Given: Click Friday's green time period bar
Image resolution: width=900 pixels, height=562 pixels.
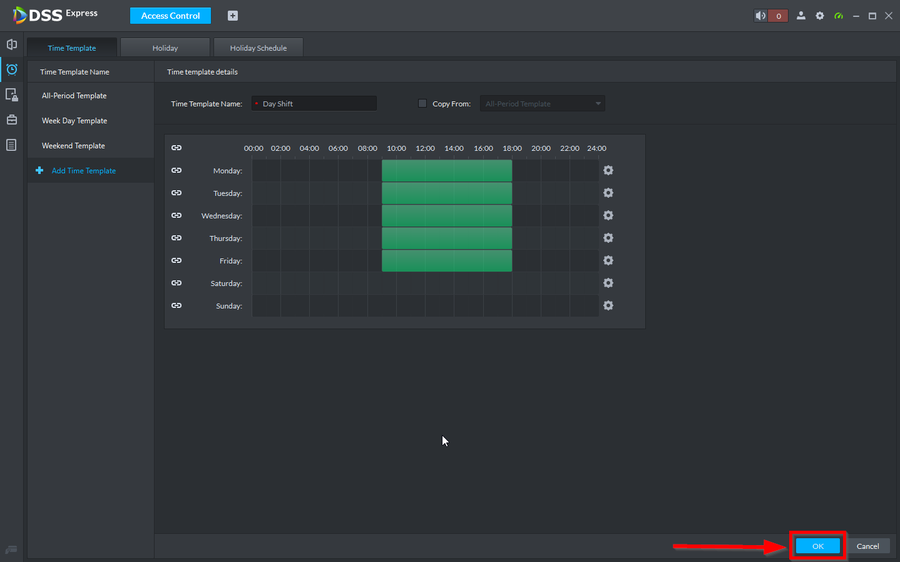Looking at the screenshot, I should click(447, 261).
